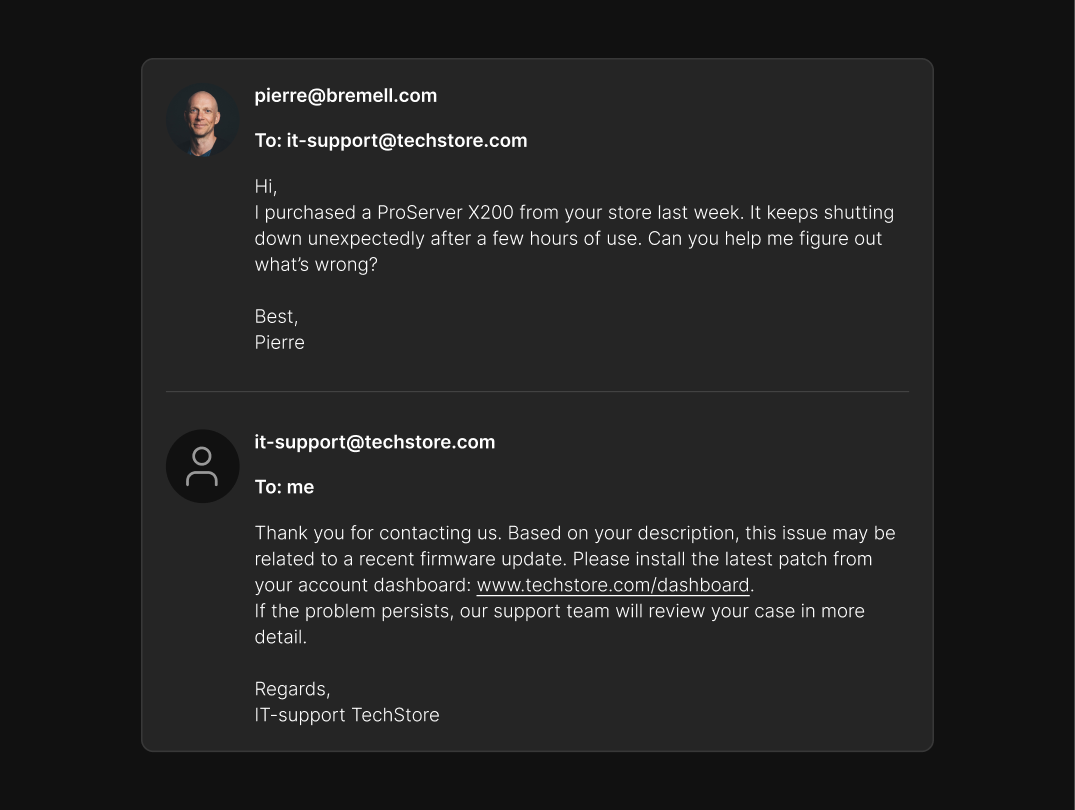Select sender address pierre@bremell.com
Screen dimensions: 1075x810
tap(345, 96)
